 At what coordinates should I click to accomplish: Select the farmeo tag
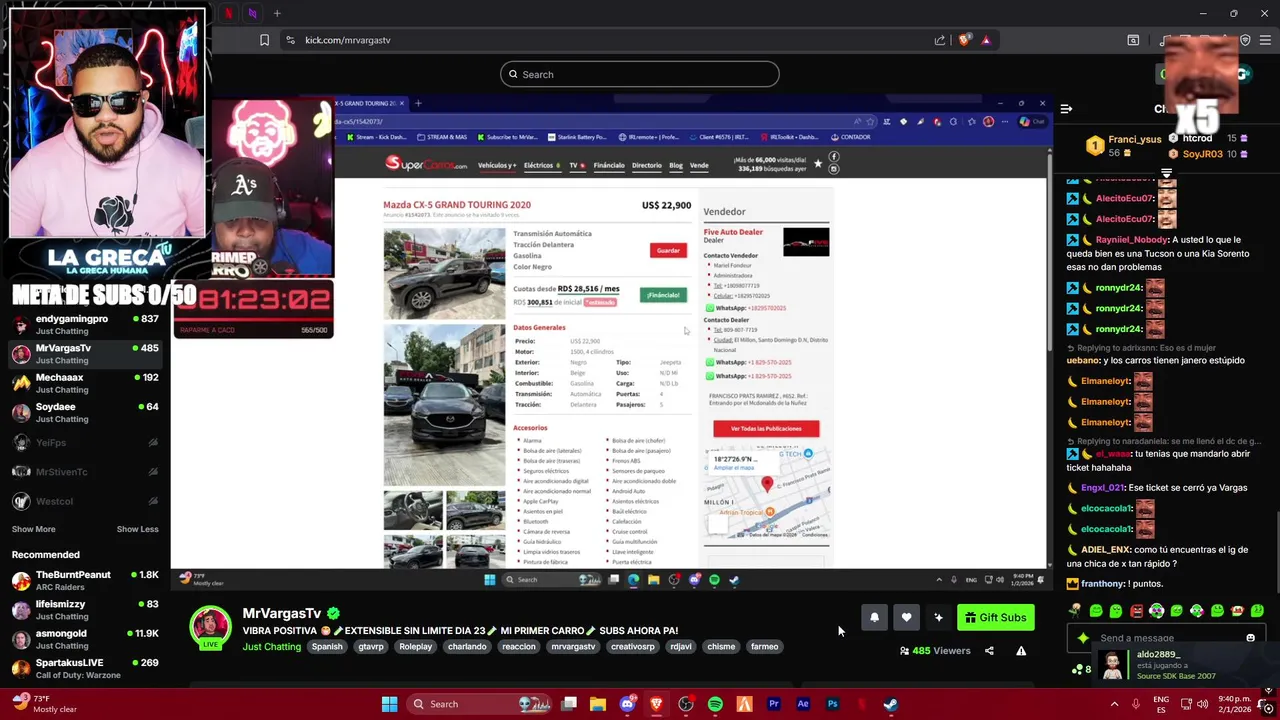764,647
